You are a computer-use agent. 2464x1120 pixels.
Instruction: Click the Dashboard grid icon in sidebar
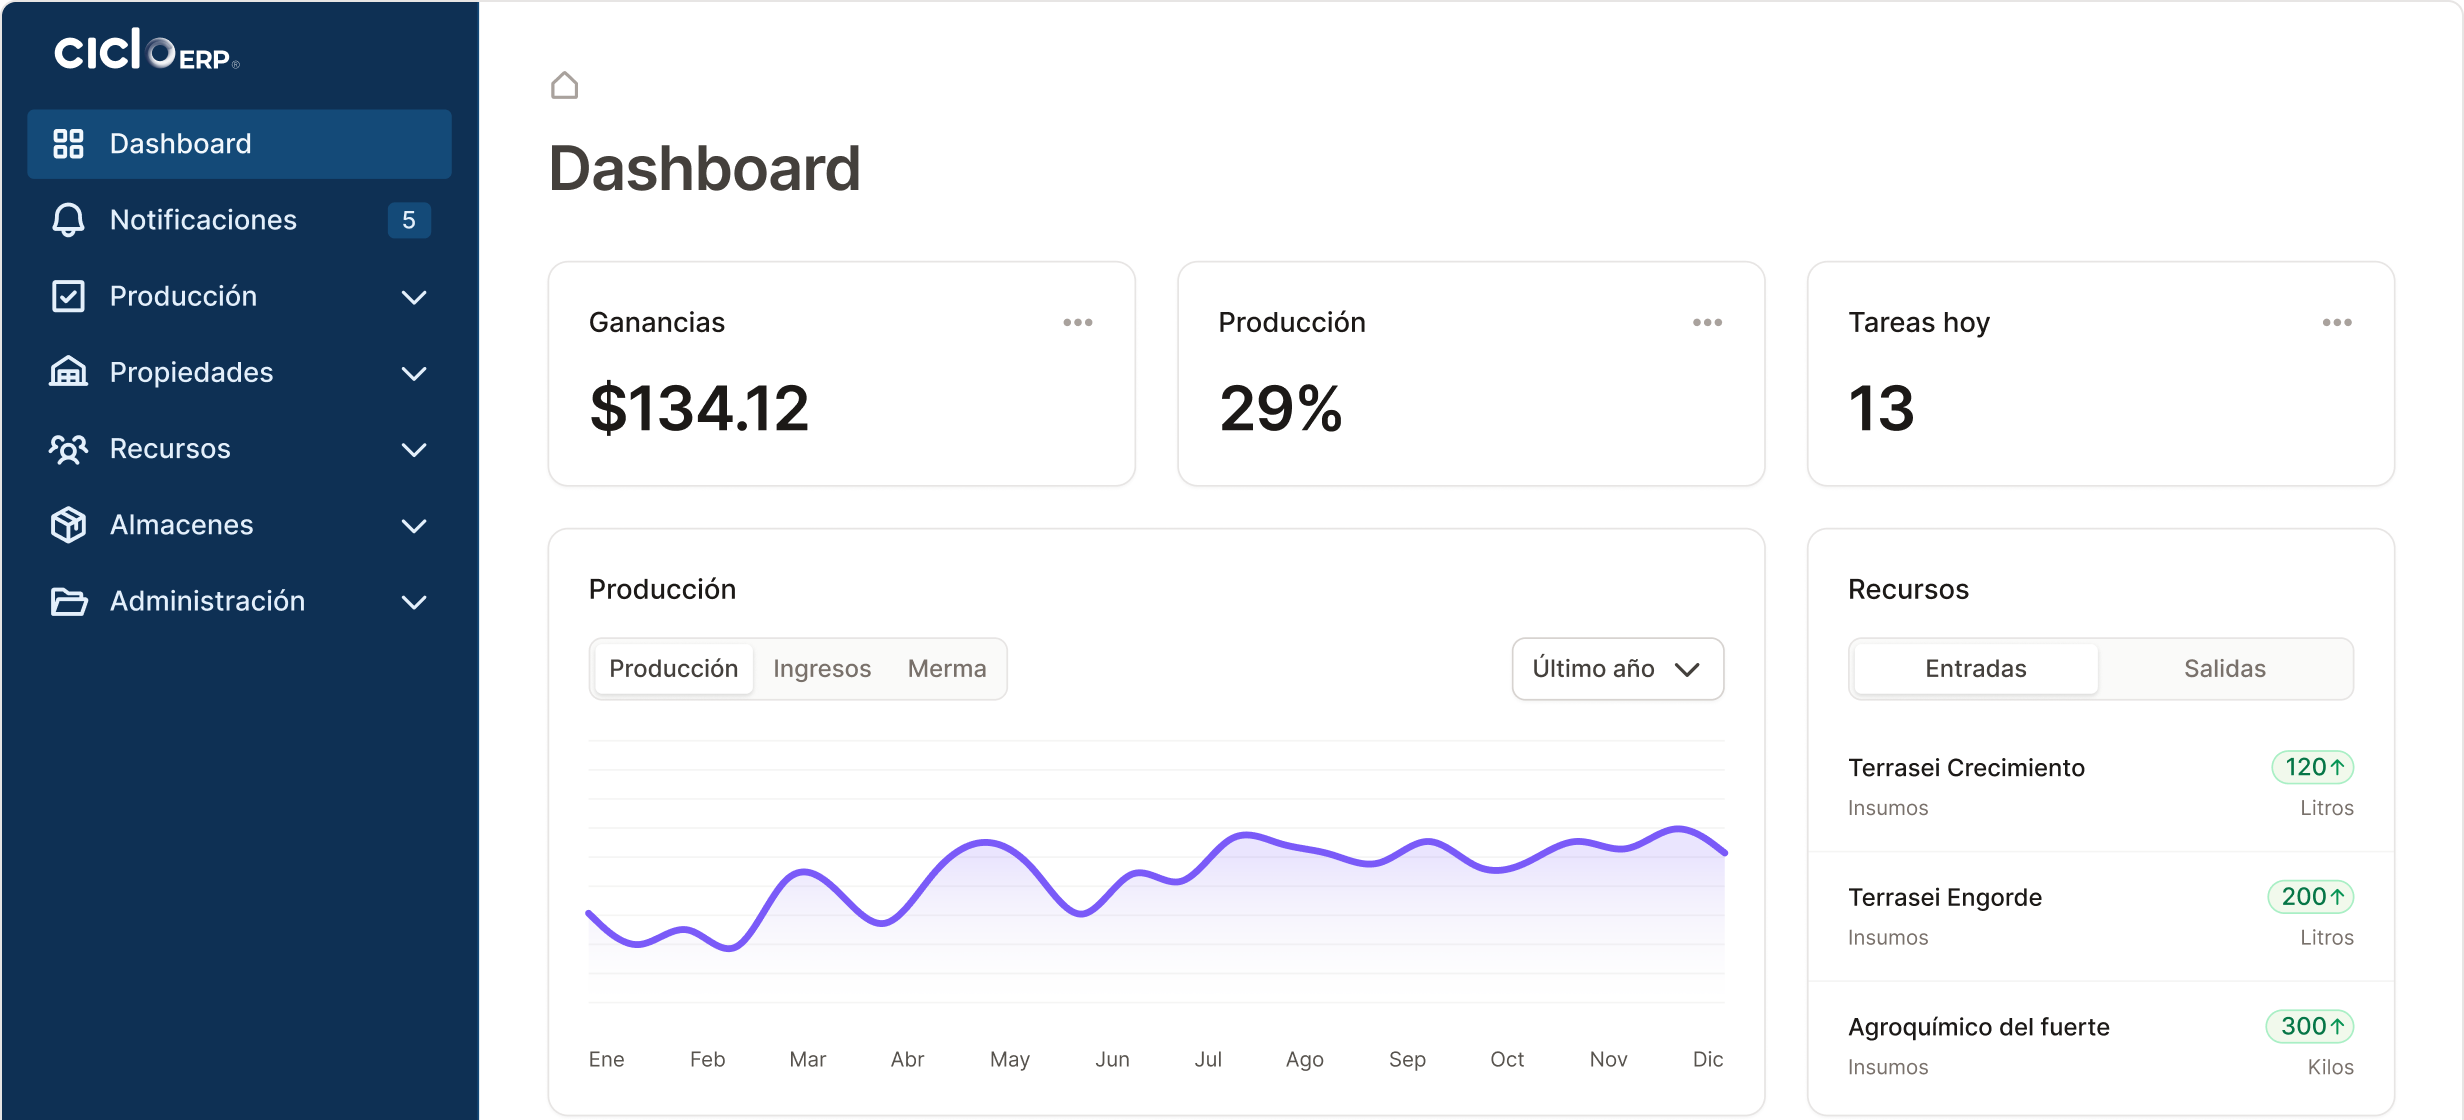pos(68,144)
